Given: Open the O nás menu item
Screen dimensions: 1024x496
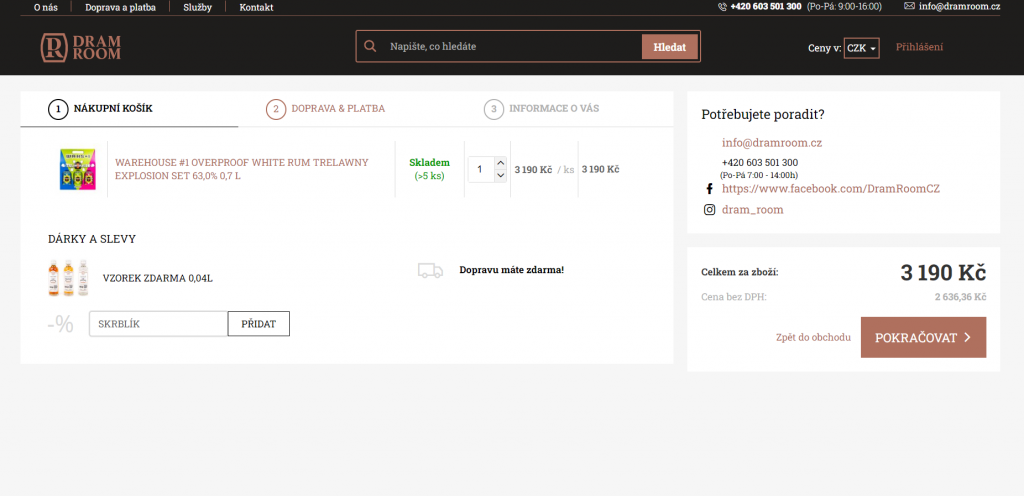Looking at the screenshot, I should (x=46, y=7).
